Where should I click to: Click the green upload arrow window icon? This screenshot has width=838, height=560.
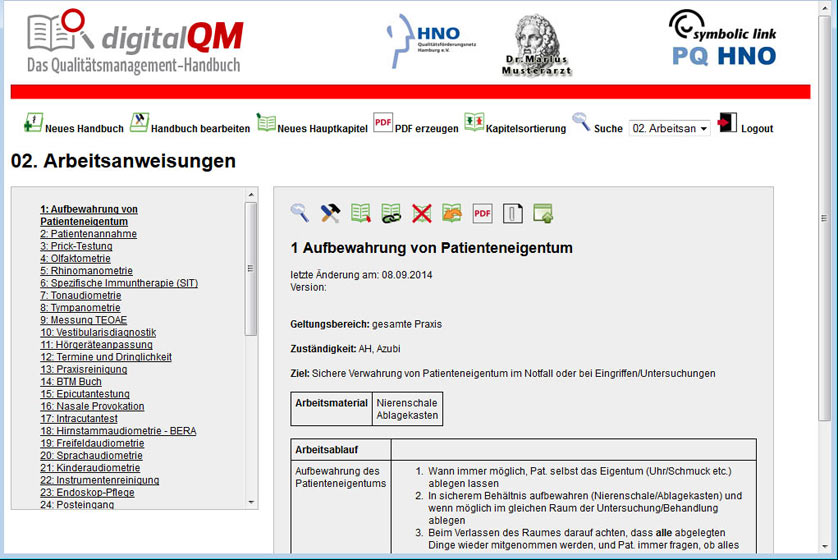click(x=543, y=213)
